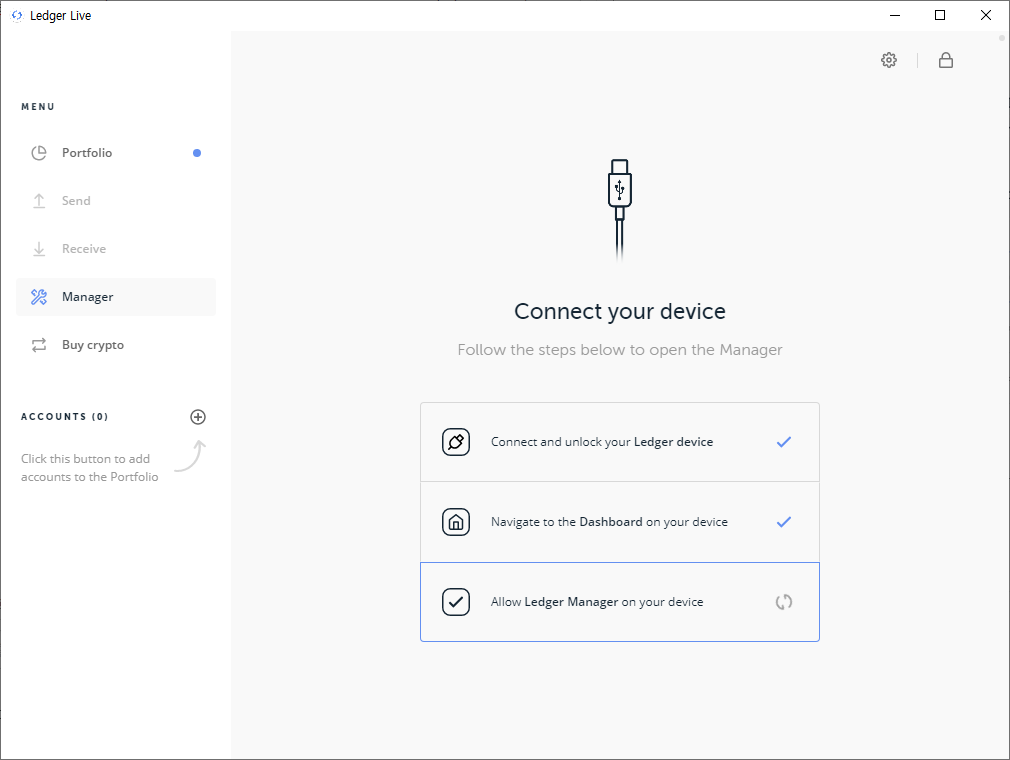
Task: Click 'Follow the steps below to open the Manager'
Action: point(620,350)
